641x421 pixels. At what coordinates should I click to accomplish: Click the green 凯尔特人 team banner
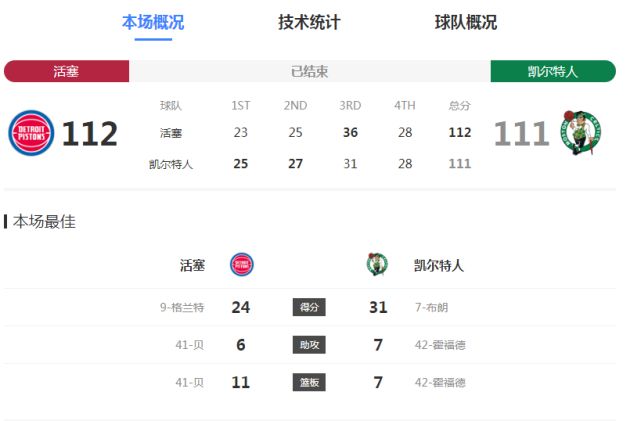point(553,71)
